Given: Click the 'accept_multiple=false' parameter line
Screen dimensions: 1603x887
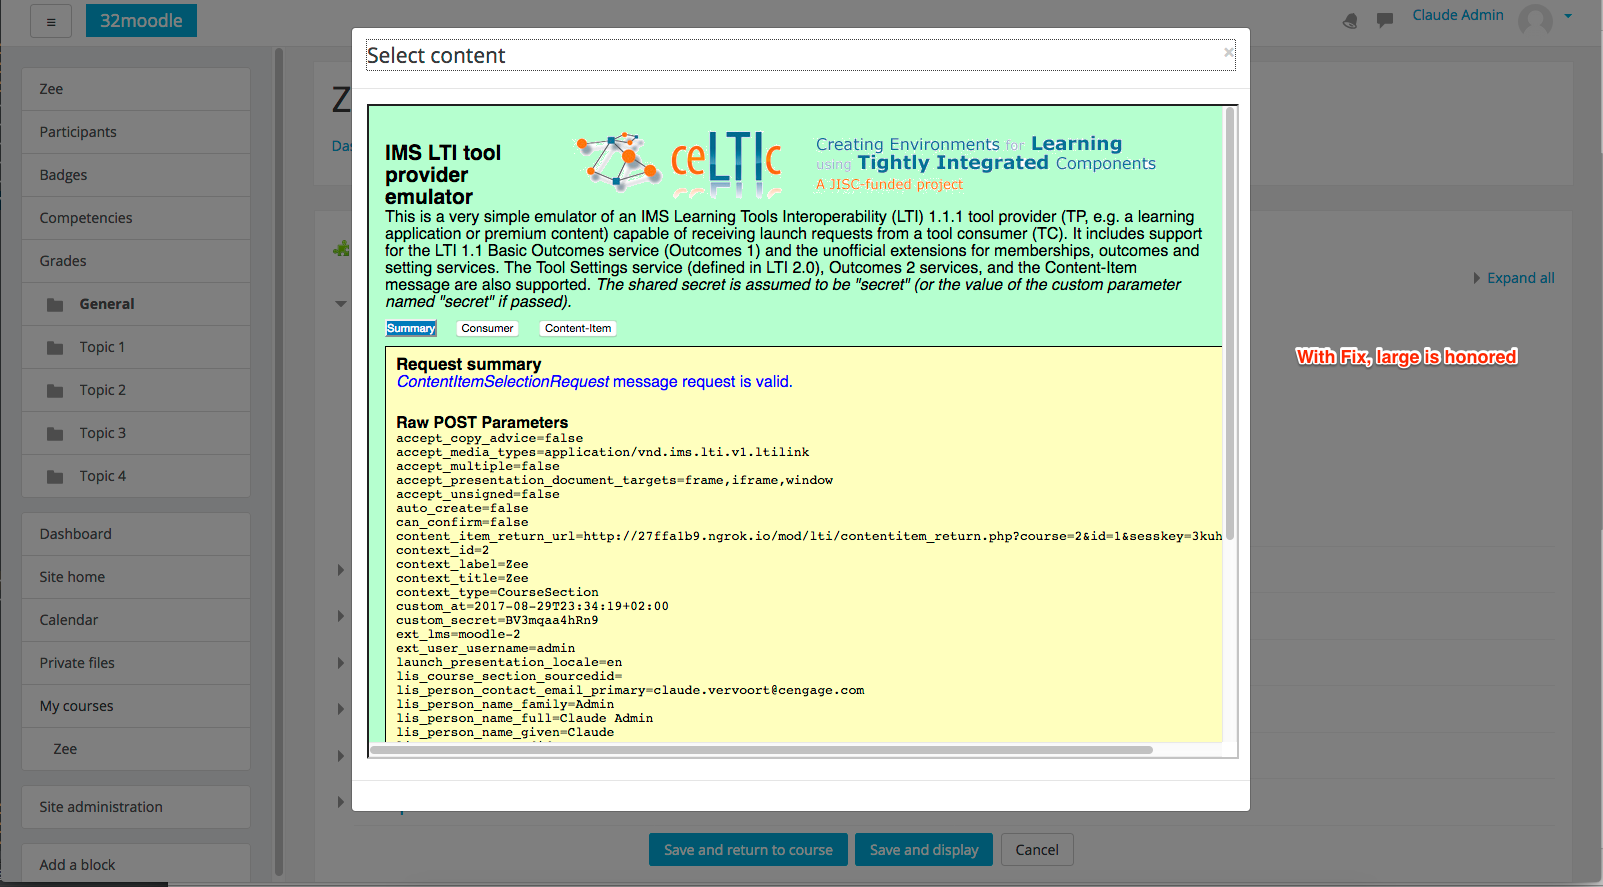Looking at the screenshot, I should point(478,466).
